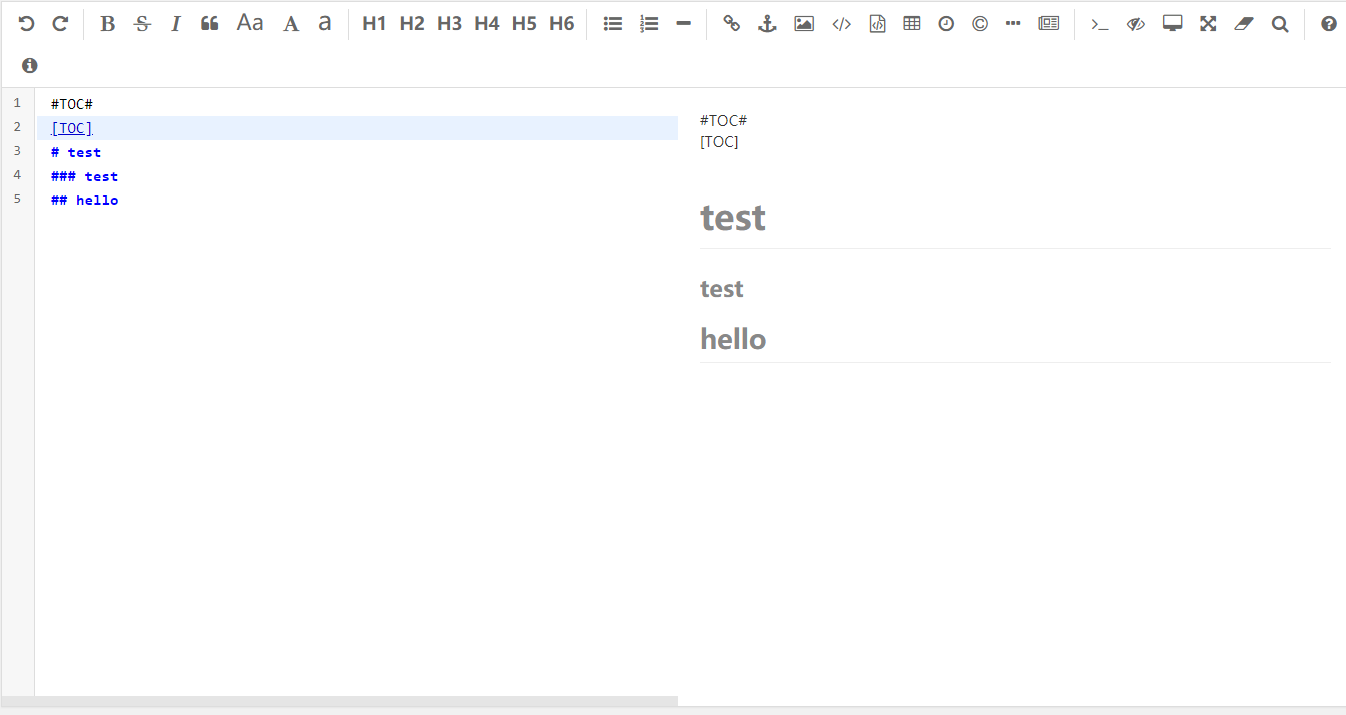The width and height of the screenshot is (1346, 715).
Task: Insert an H3 heading
Action: 449,23
